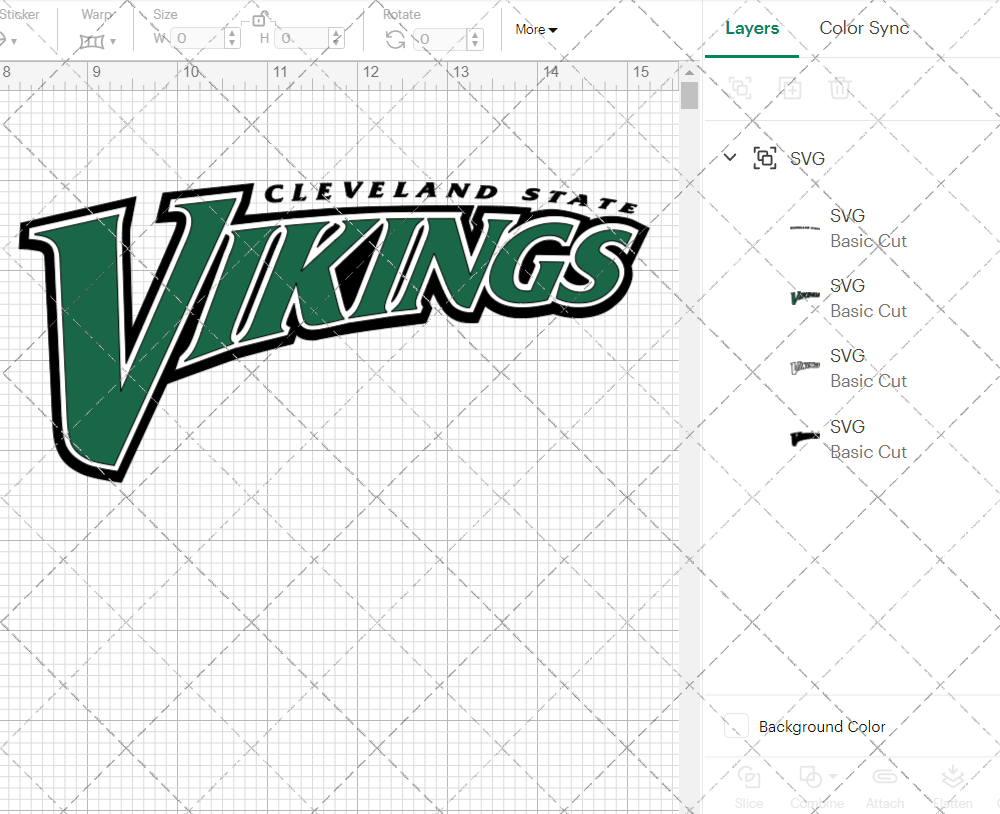Viewport: 1000px width, 814px height.
Task: Click the Height stepper arrows
Action: click(x=337, y=38)
